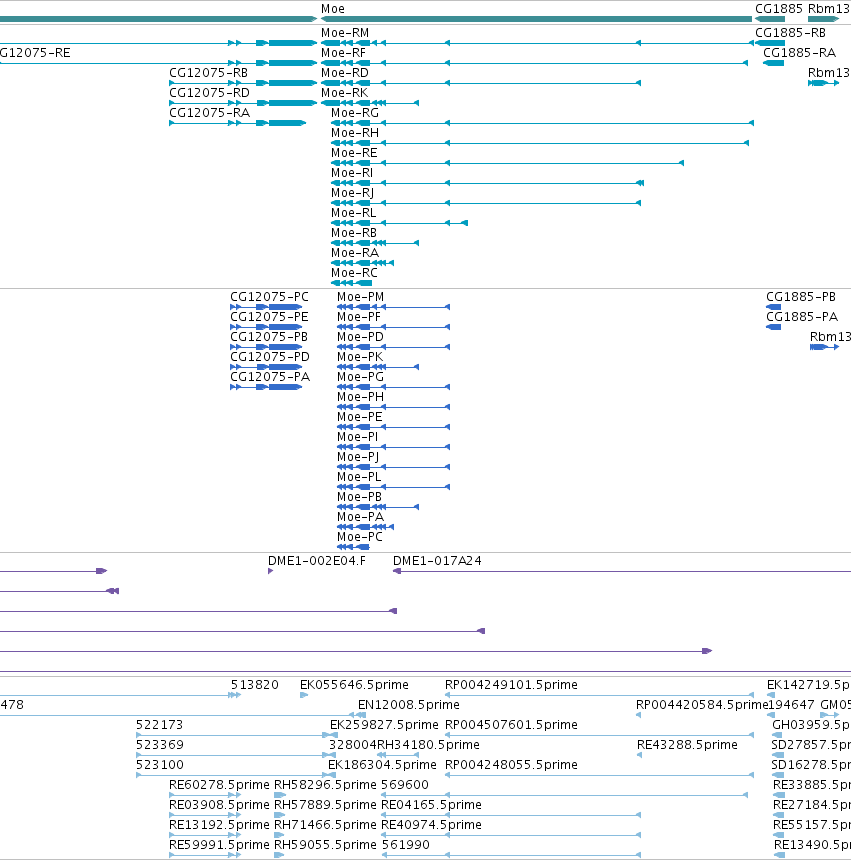This screenshot has width=851, height=860.
Task: Click the Moe-RC transcript label
Action: (354, 273)
